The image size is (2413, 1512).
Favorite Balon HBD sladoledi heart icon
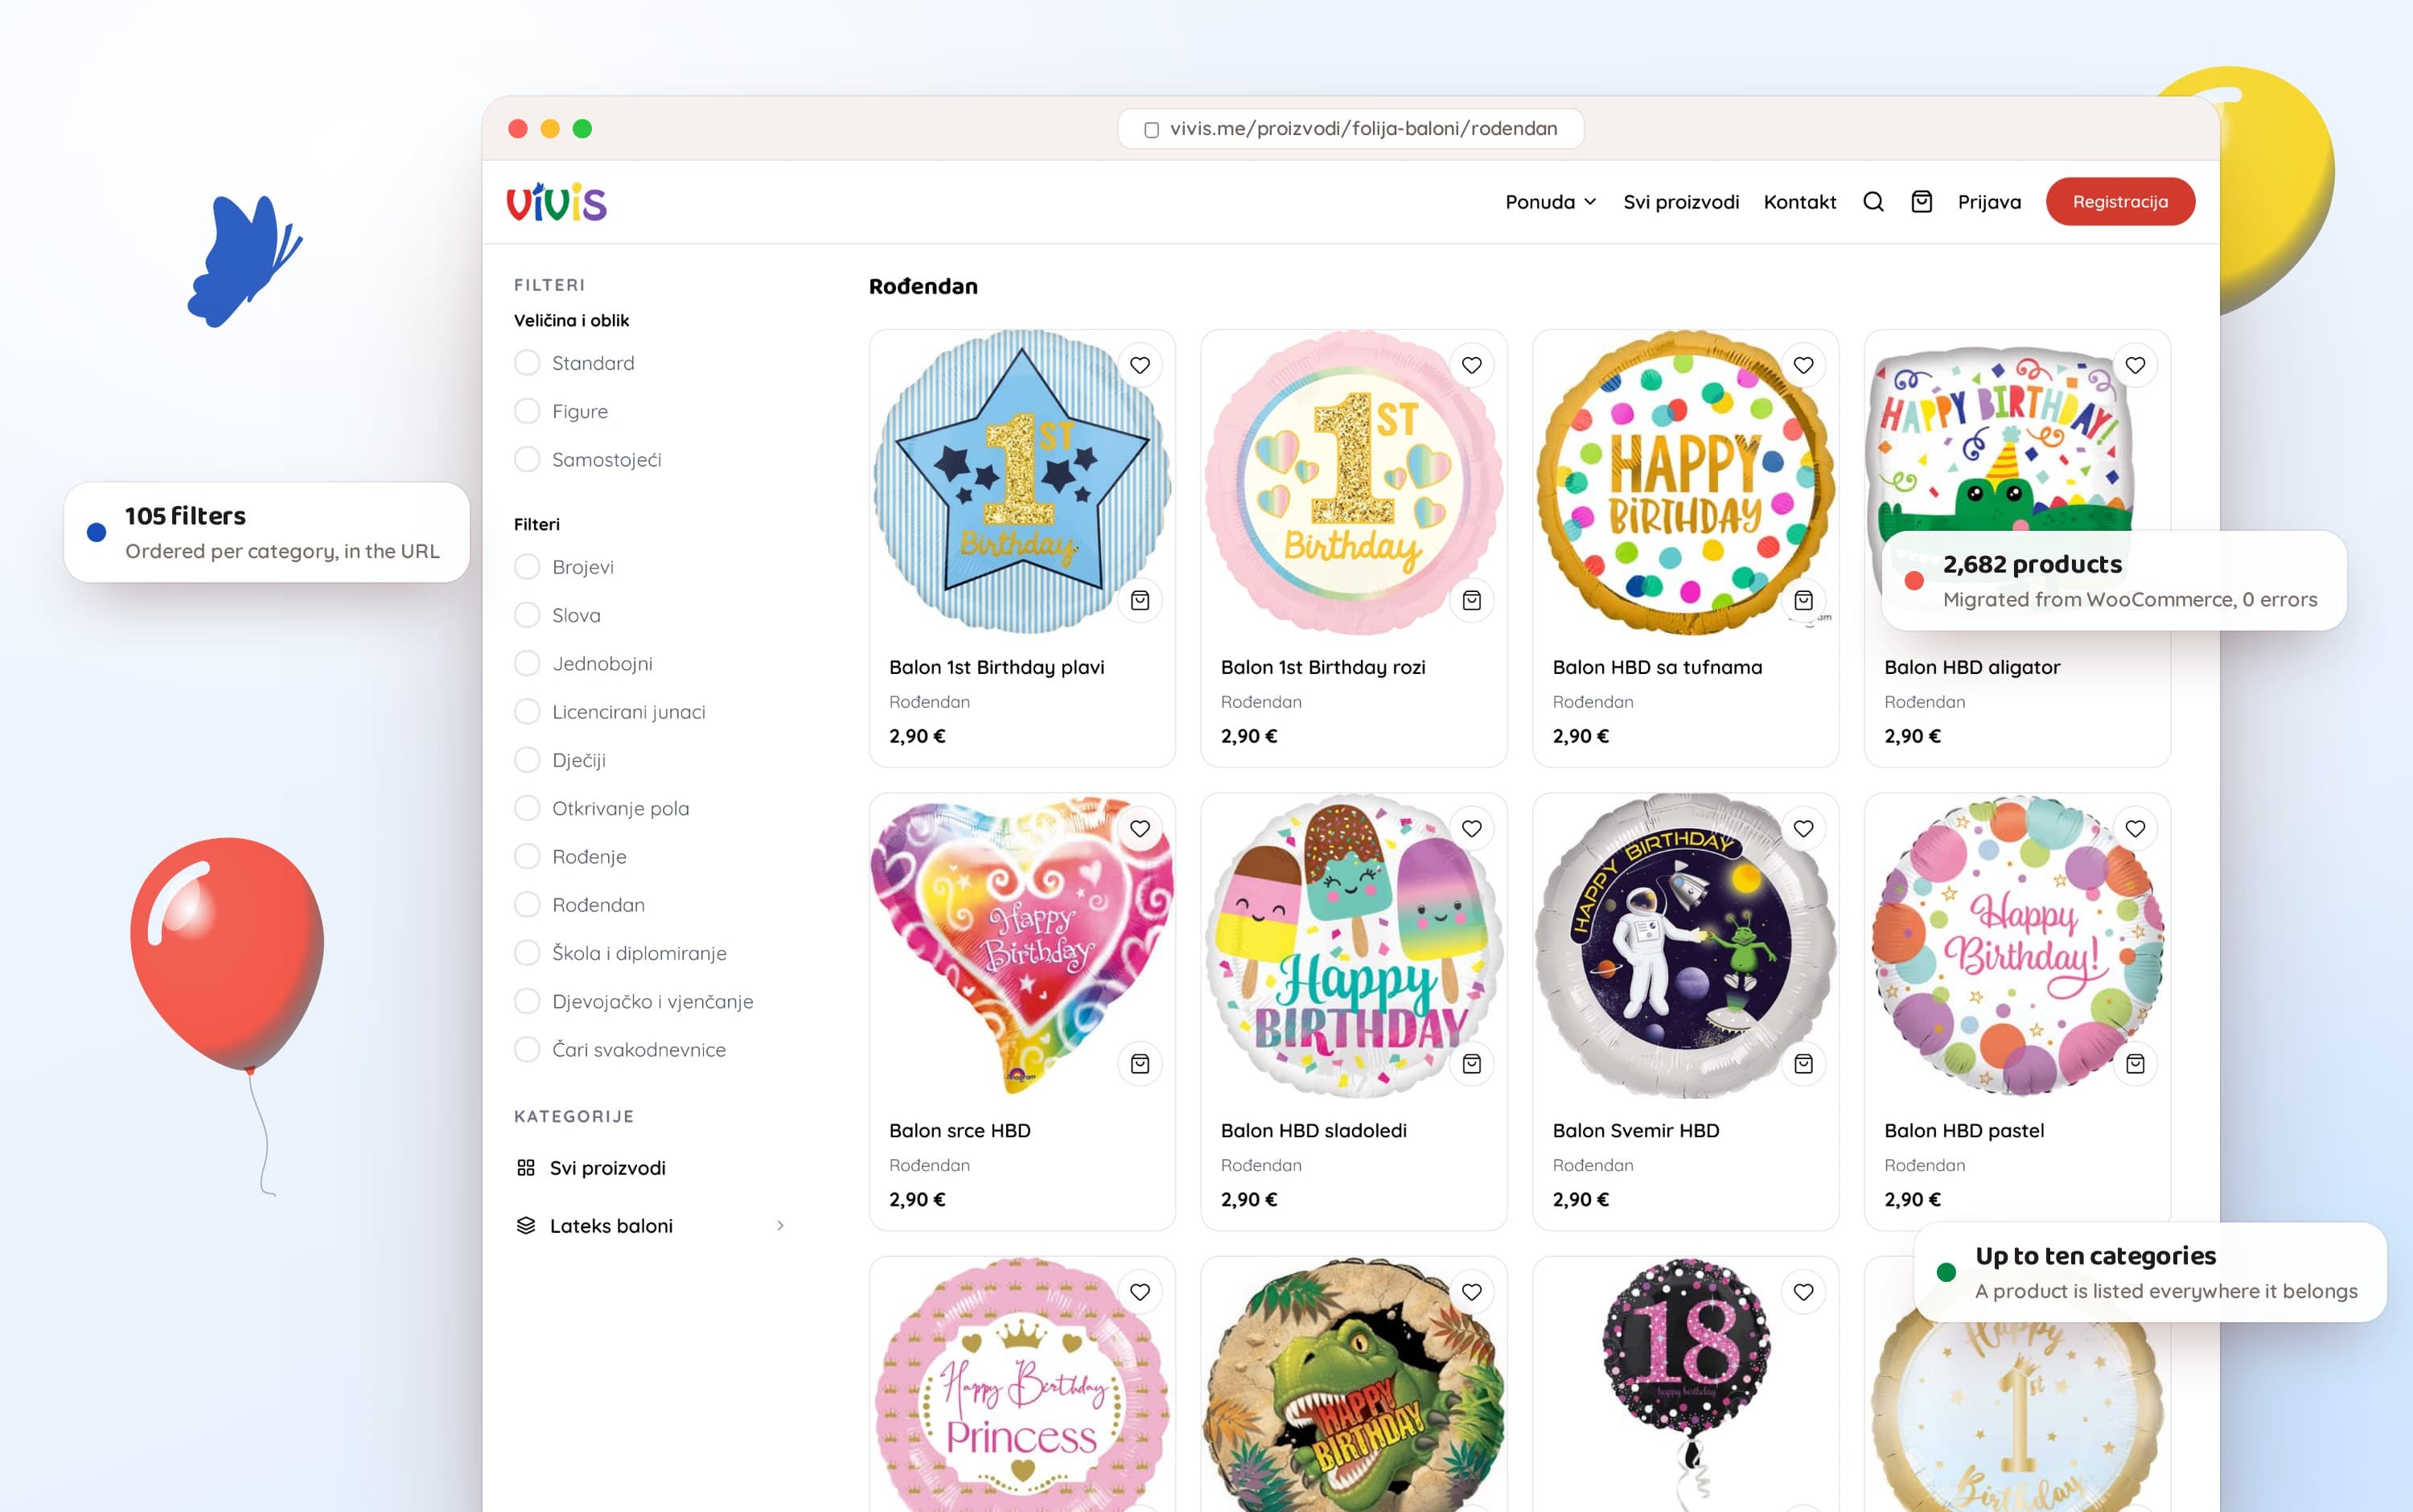[x=1472, y=828]
